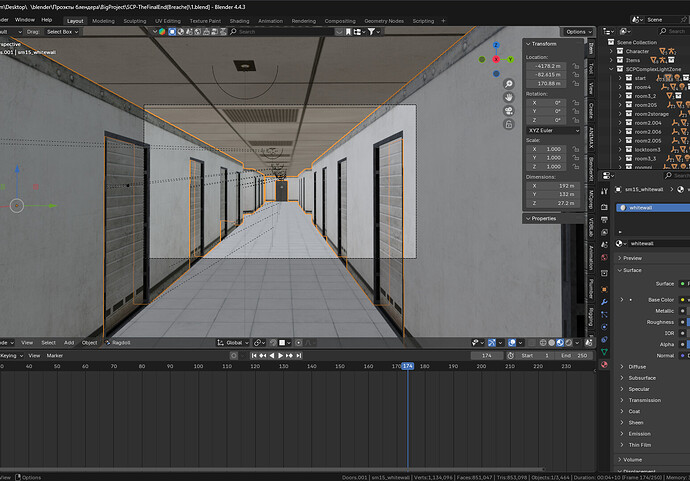
Task: Open the Help menu
Action: coord(47,20)
